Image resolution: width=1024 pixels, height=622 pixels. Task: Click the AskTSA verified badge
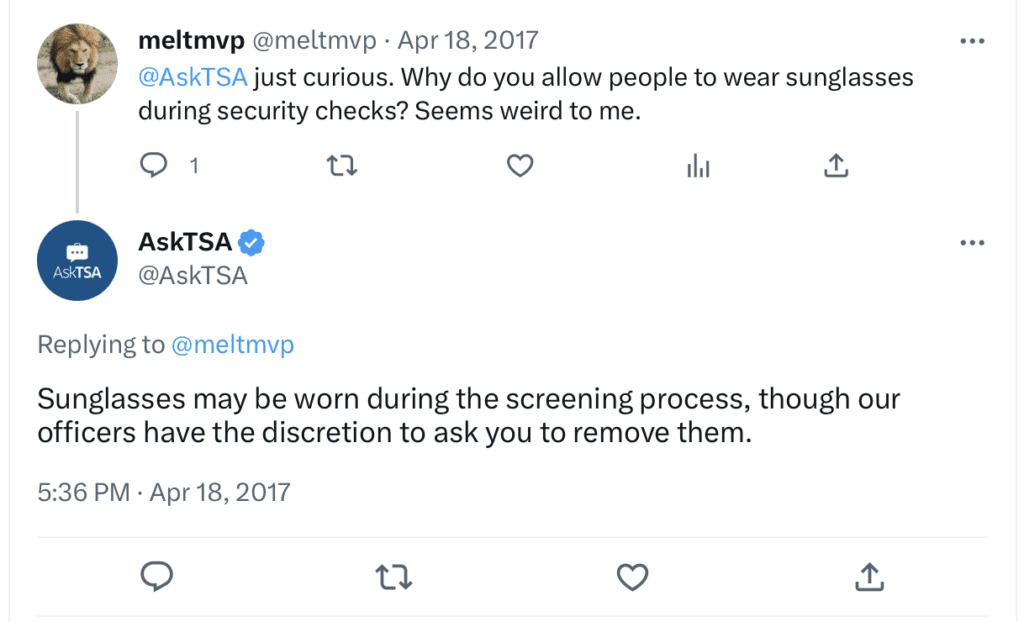pyautogui.click(x=251, y=242)
